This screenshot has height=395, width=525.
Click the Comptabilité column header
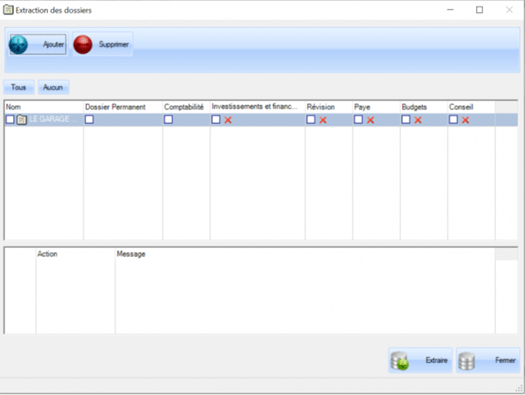pyautogui.click(x=186, y=107)
